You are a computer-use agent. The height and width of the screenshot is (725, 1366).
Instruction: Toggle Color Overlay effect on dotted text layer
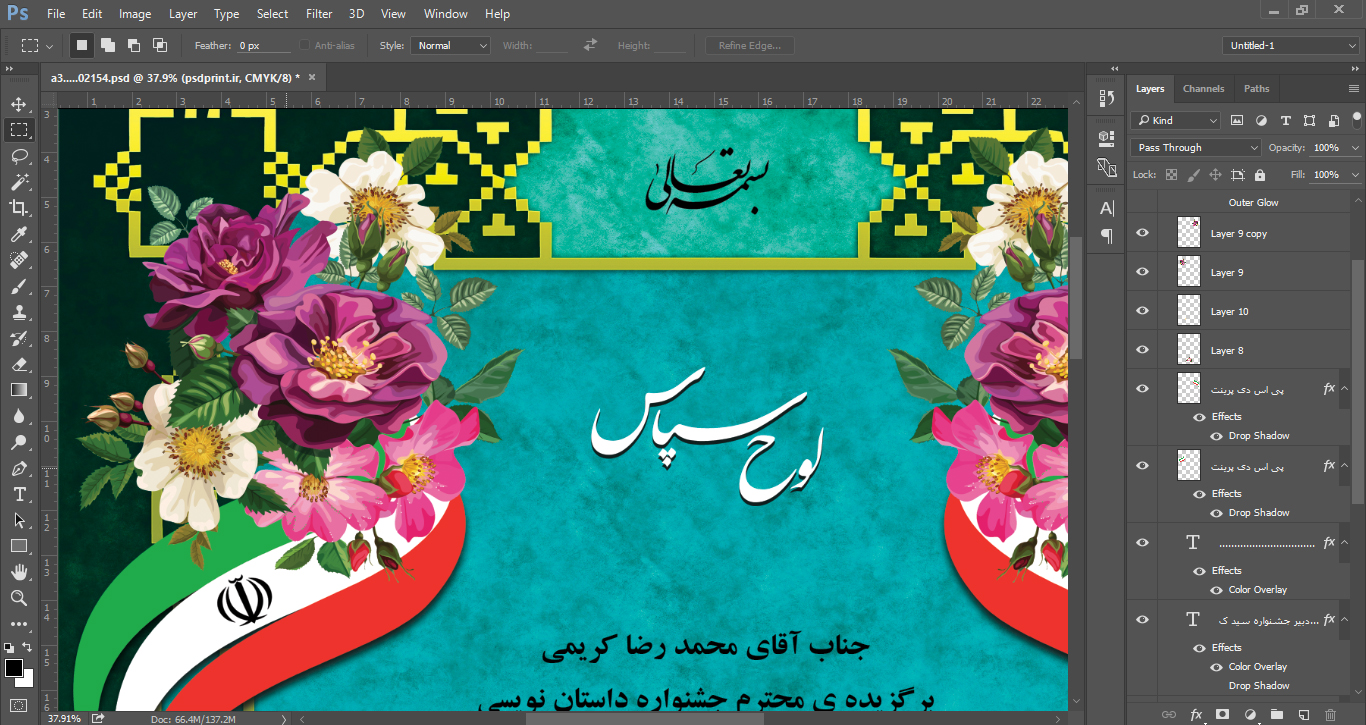[1217, 590]
